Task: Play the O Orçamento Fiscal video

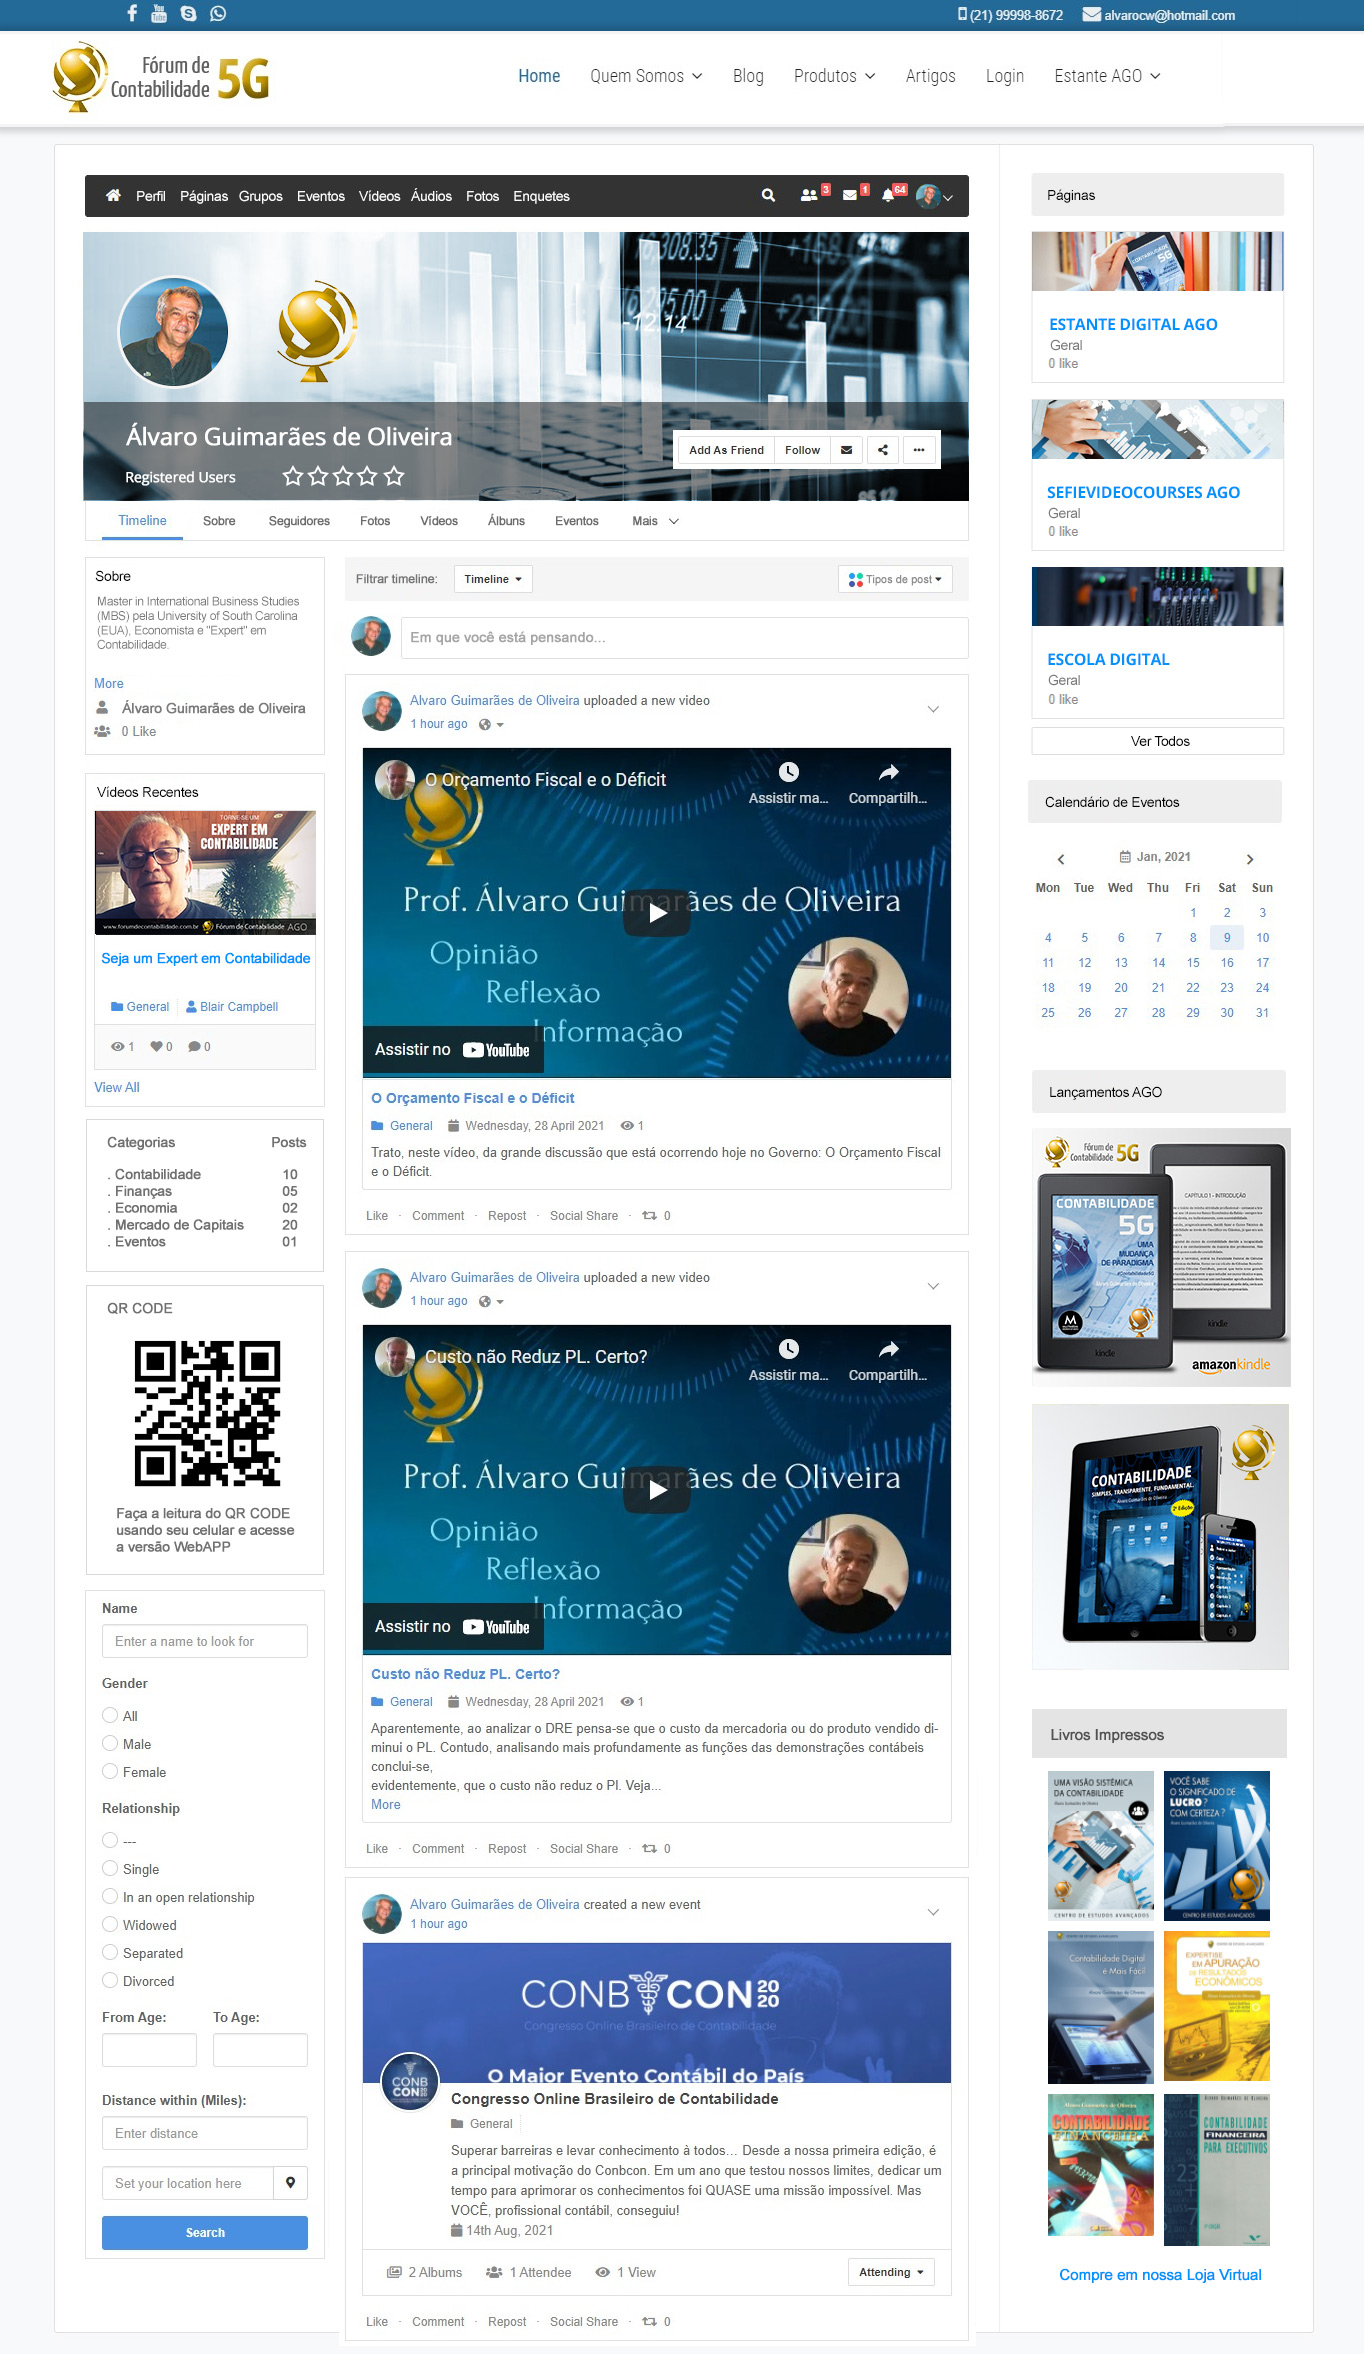Action: [x=656, y=912]
